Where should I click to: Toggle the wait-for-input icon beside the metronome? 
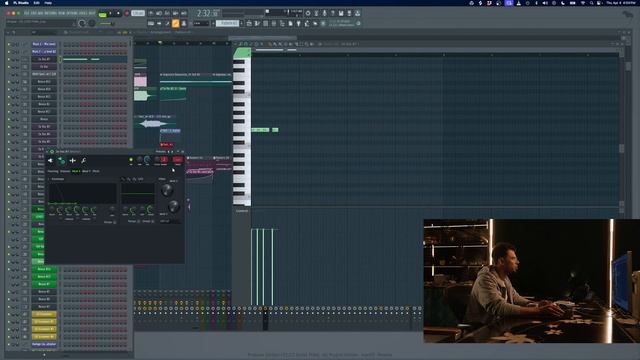point(159,13)
